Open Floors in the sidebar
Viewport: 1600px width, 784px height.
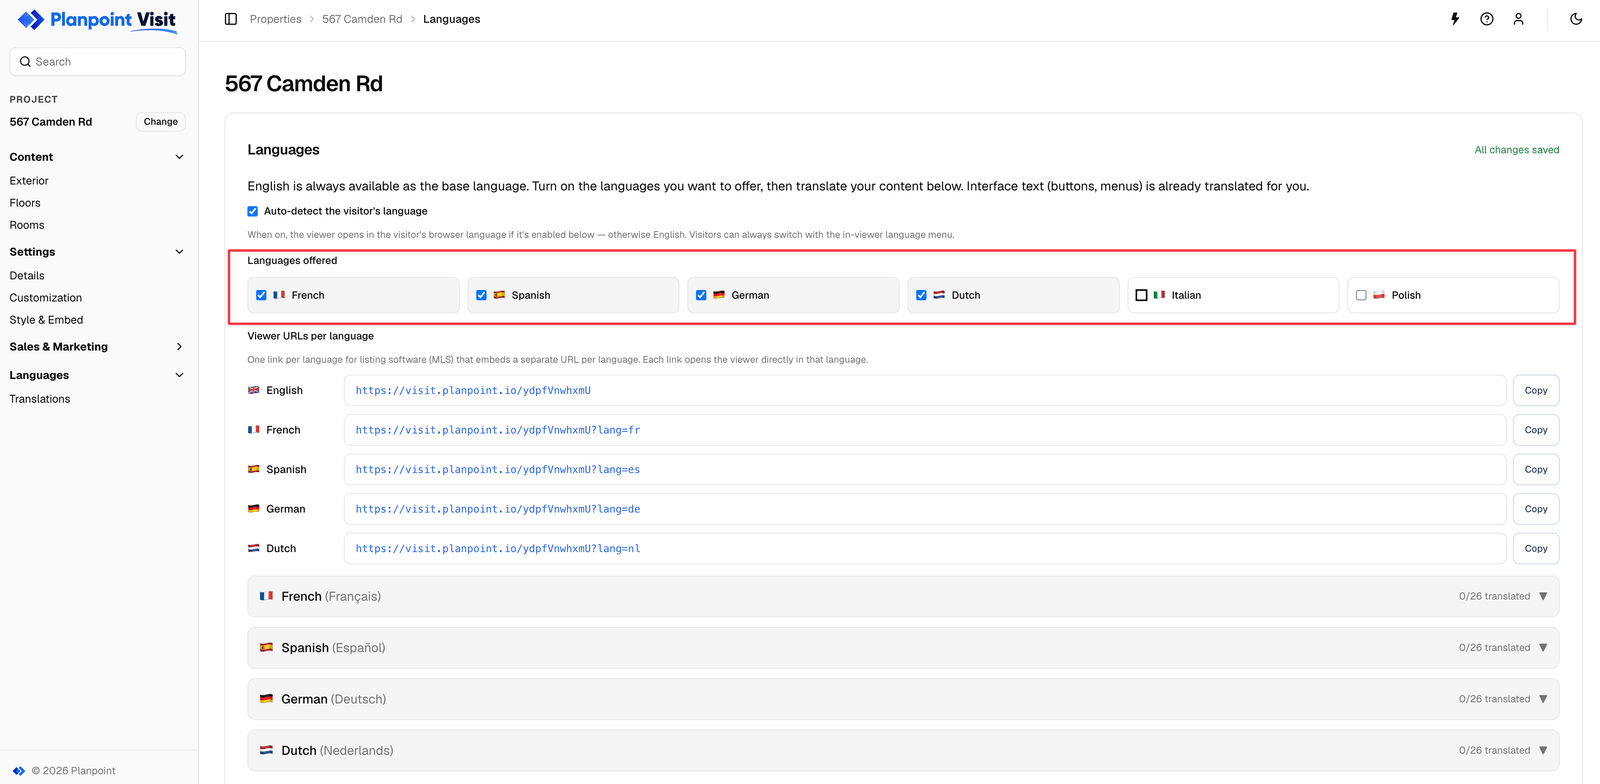tap(25, 203)
